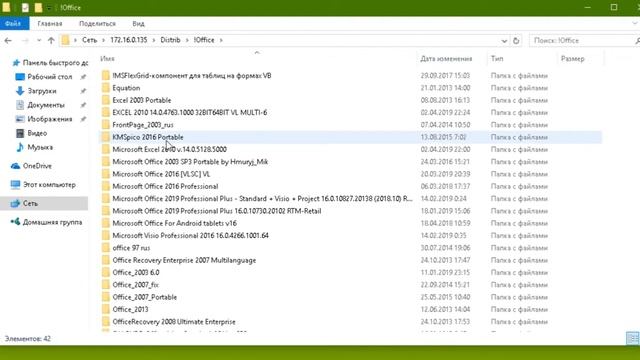Viewport: 640px width, 360px height.
Task: Click folder icon of FrontPage_2003_rus
Action: [x=106, y=125]
